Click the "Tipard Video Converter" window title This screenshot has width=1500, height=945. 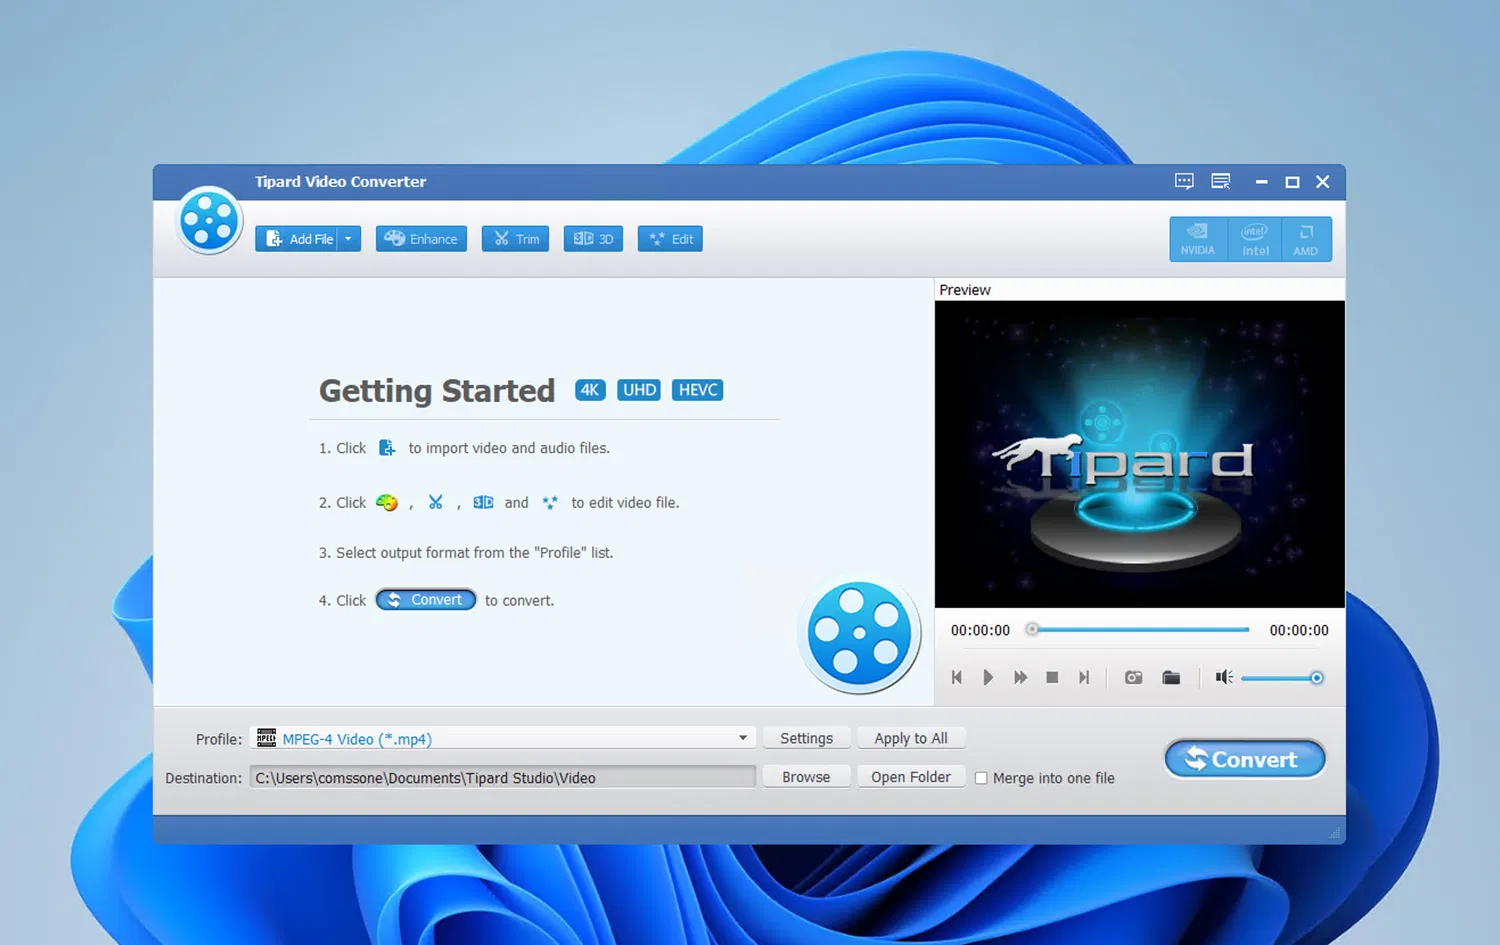pyautogui.click(x=340, y=181)
